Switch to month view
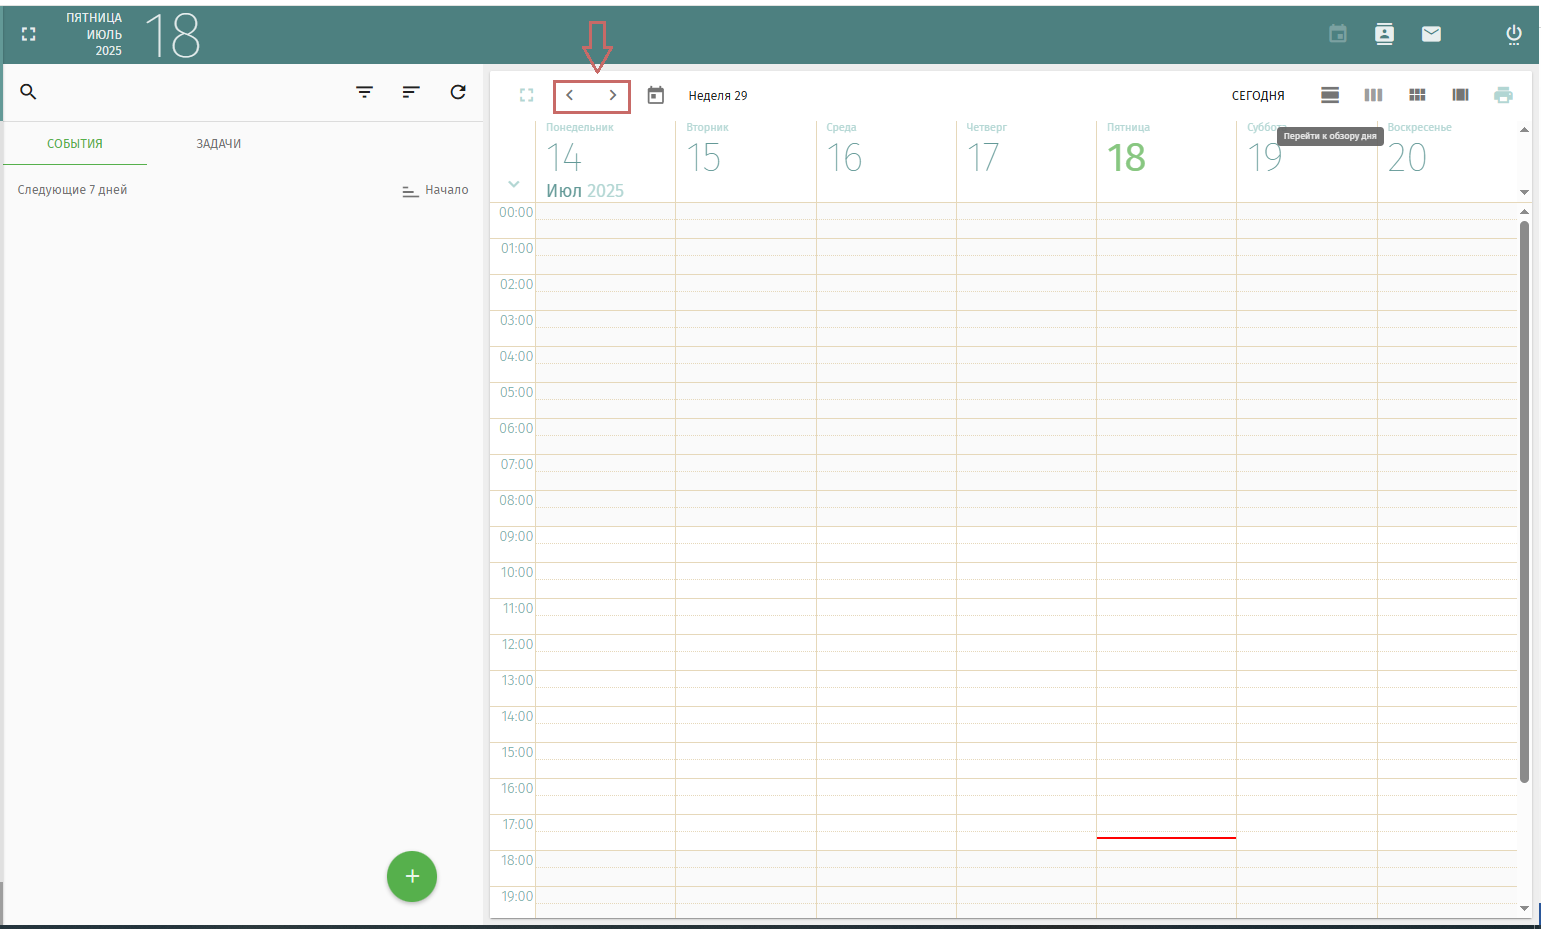 point(1417,95)
